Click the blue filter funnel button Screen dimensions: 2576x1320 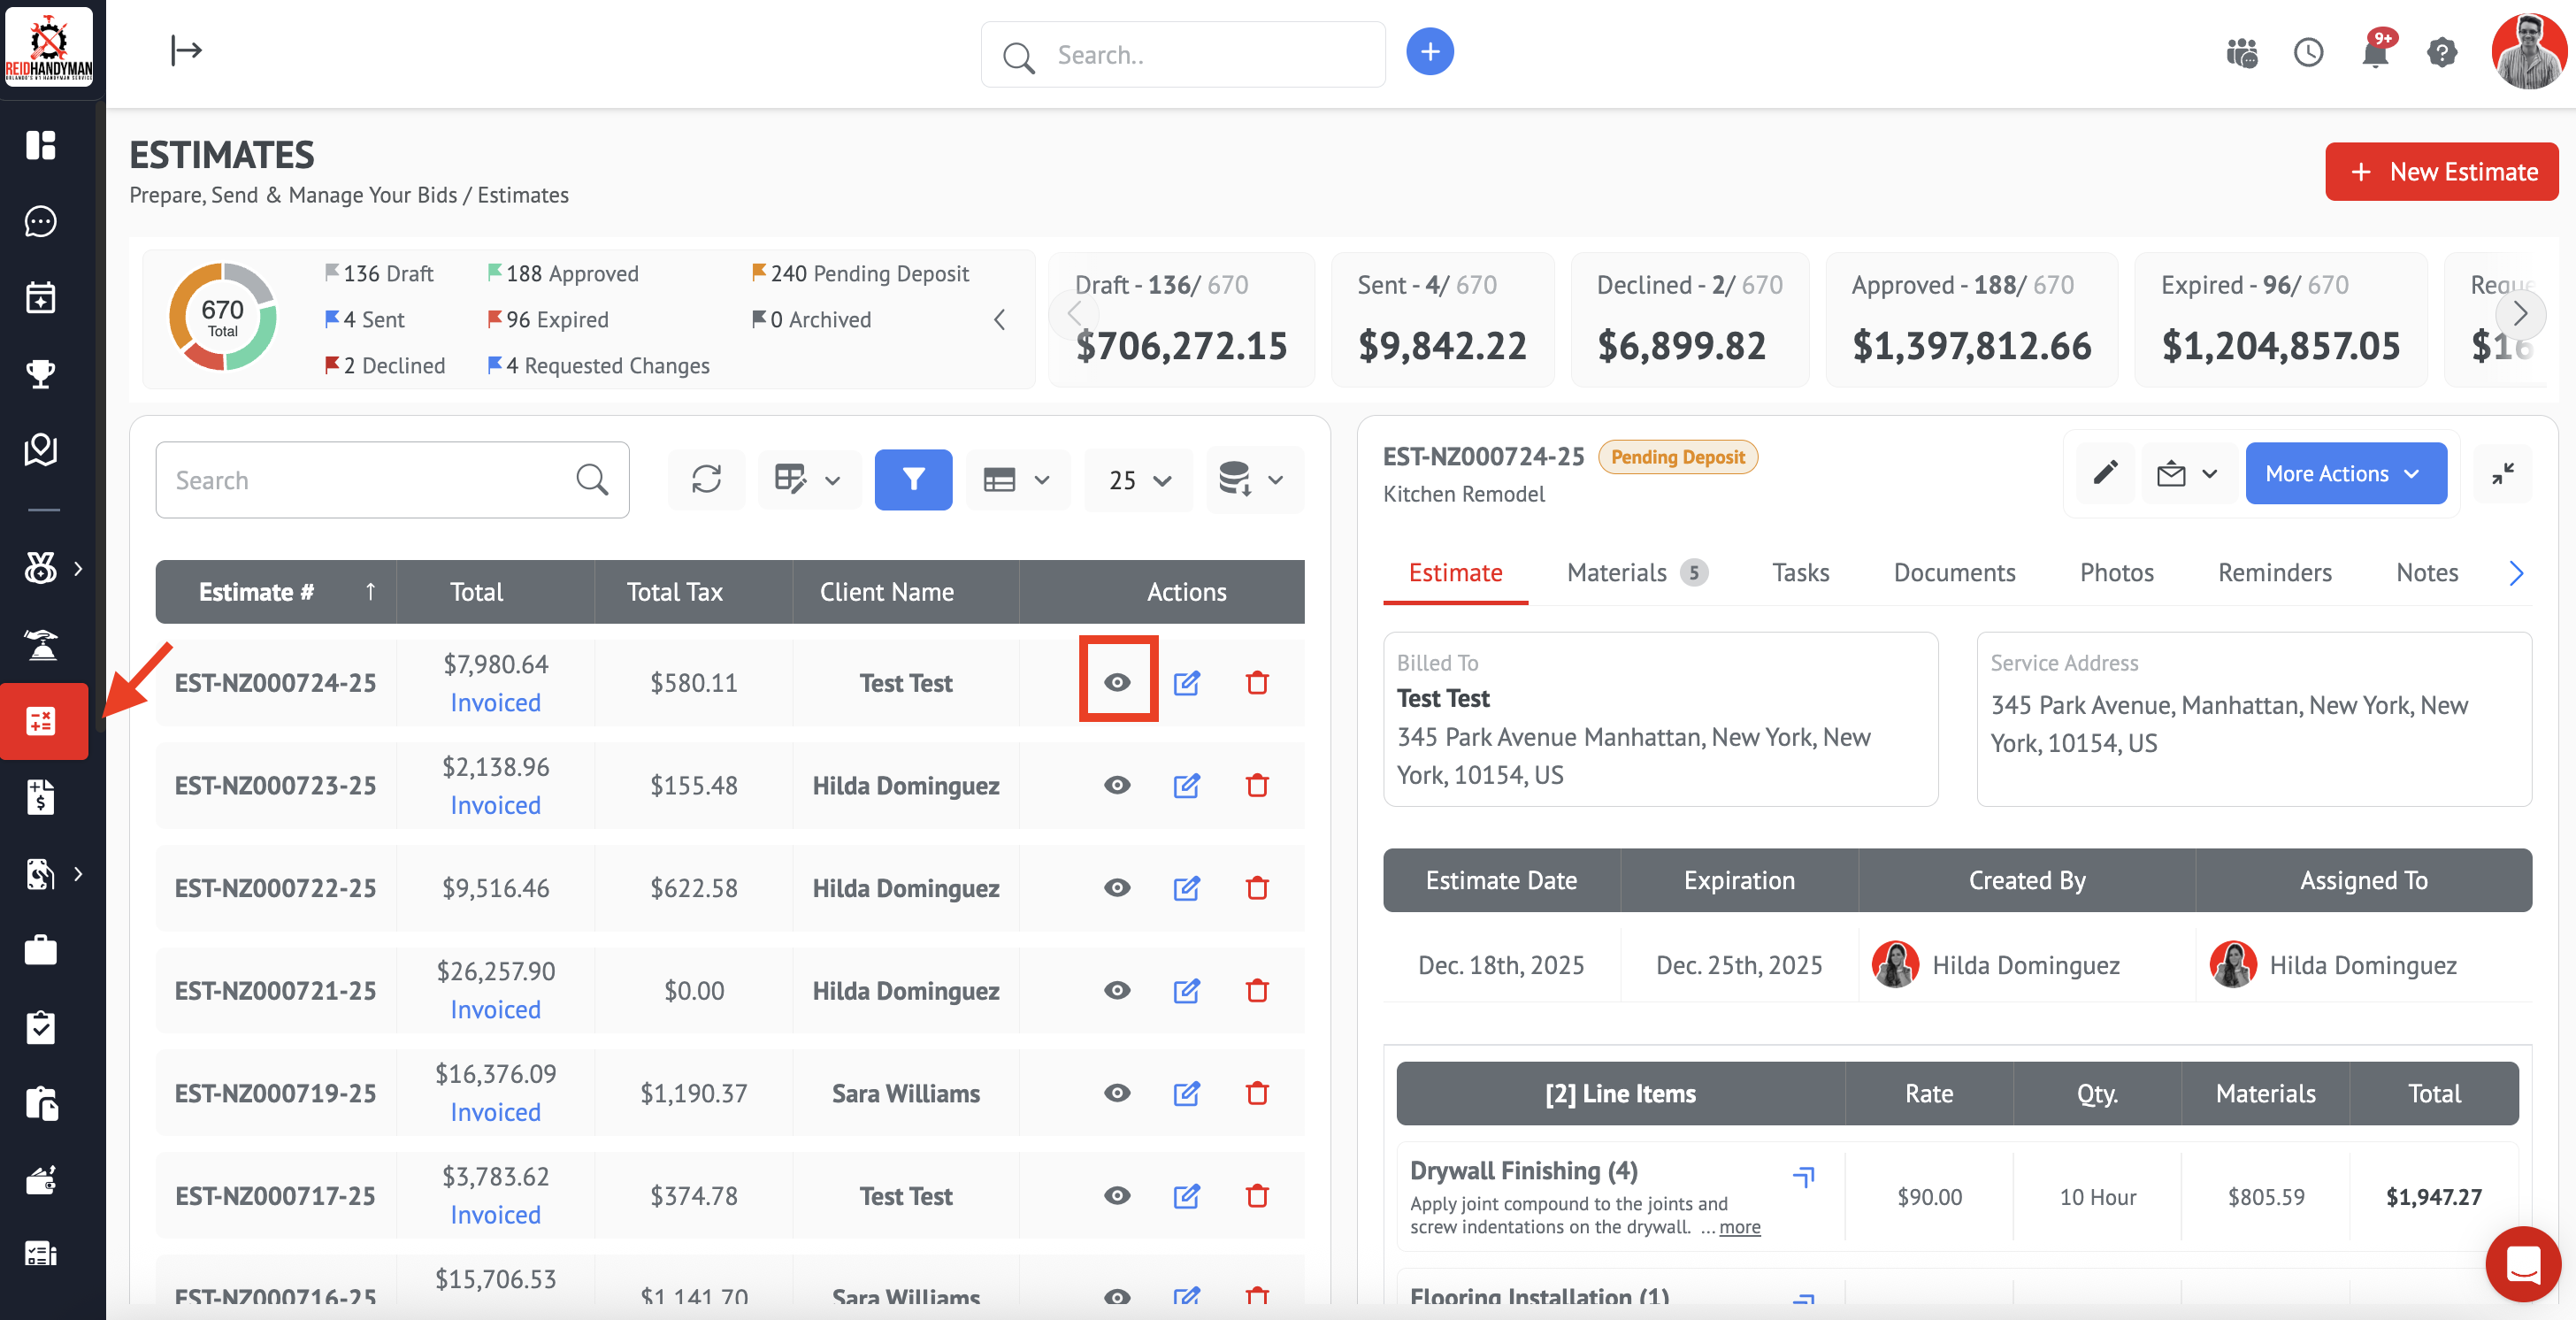pos(912,480)
